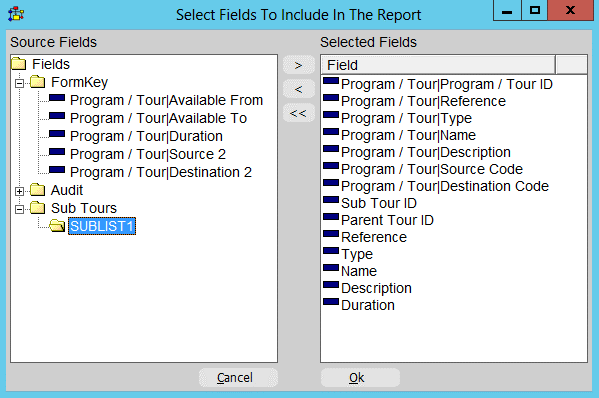Viewport: 599px width, 398px height.
Task: Click field icon beside Available From
Action: click(x=57, y=98)
